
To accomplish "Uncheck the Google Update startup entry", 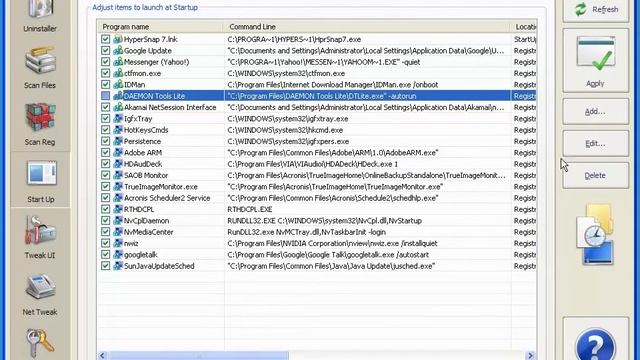I will [105, 51].
